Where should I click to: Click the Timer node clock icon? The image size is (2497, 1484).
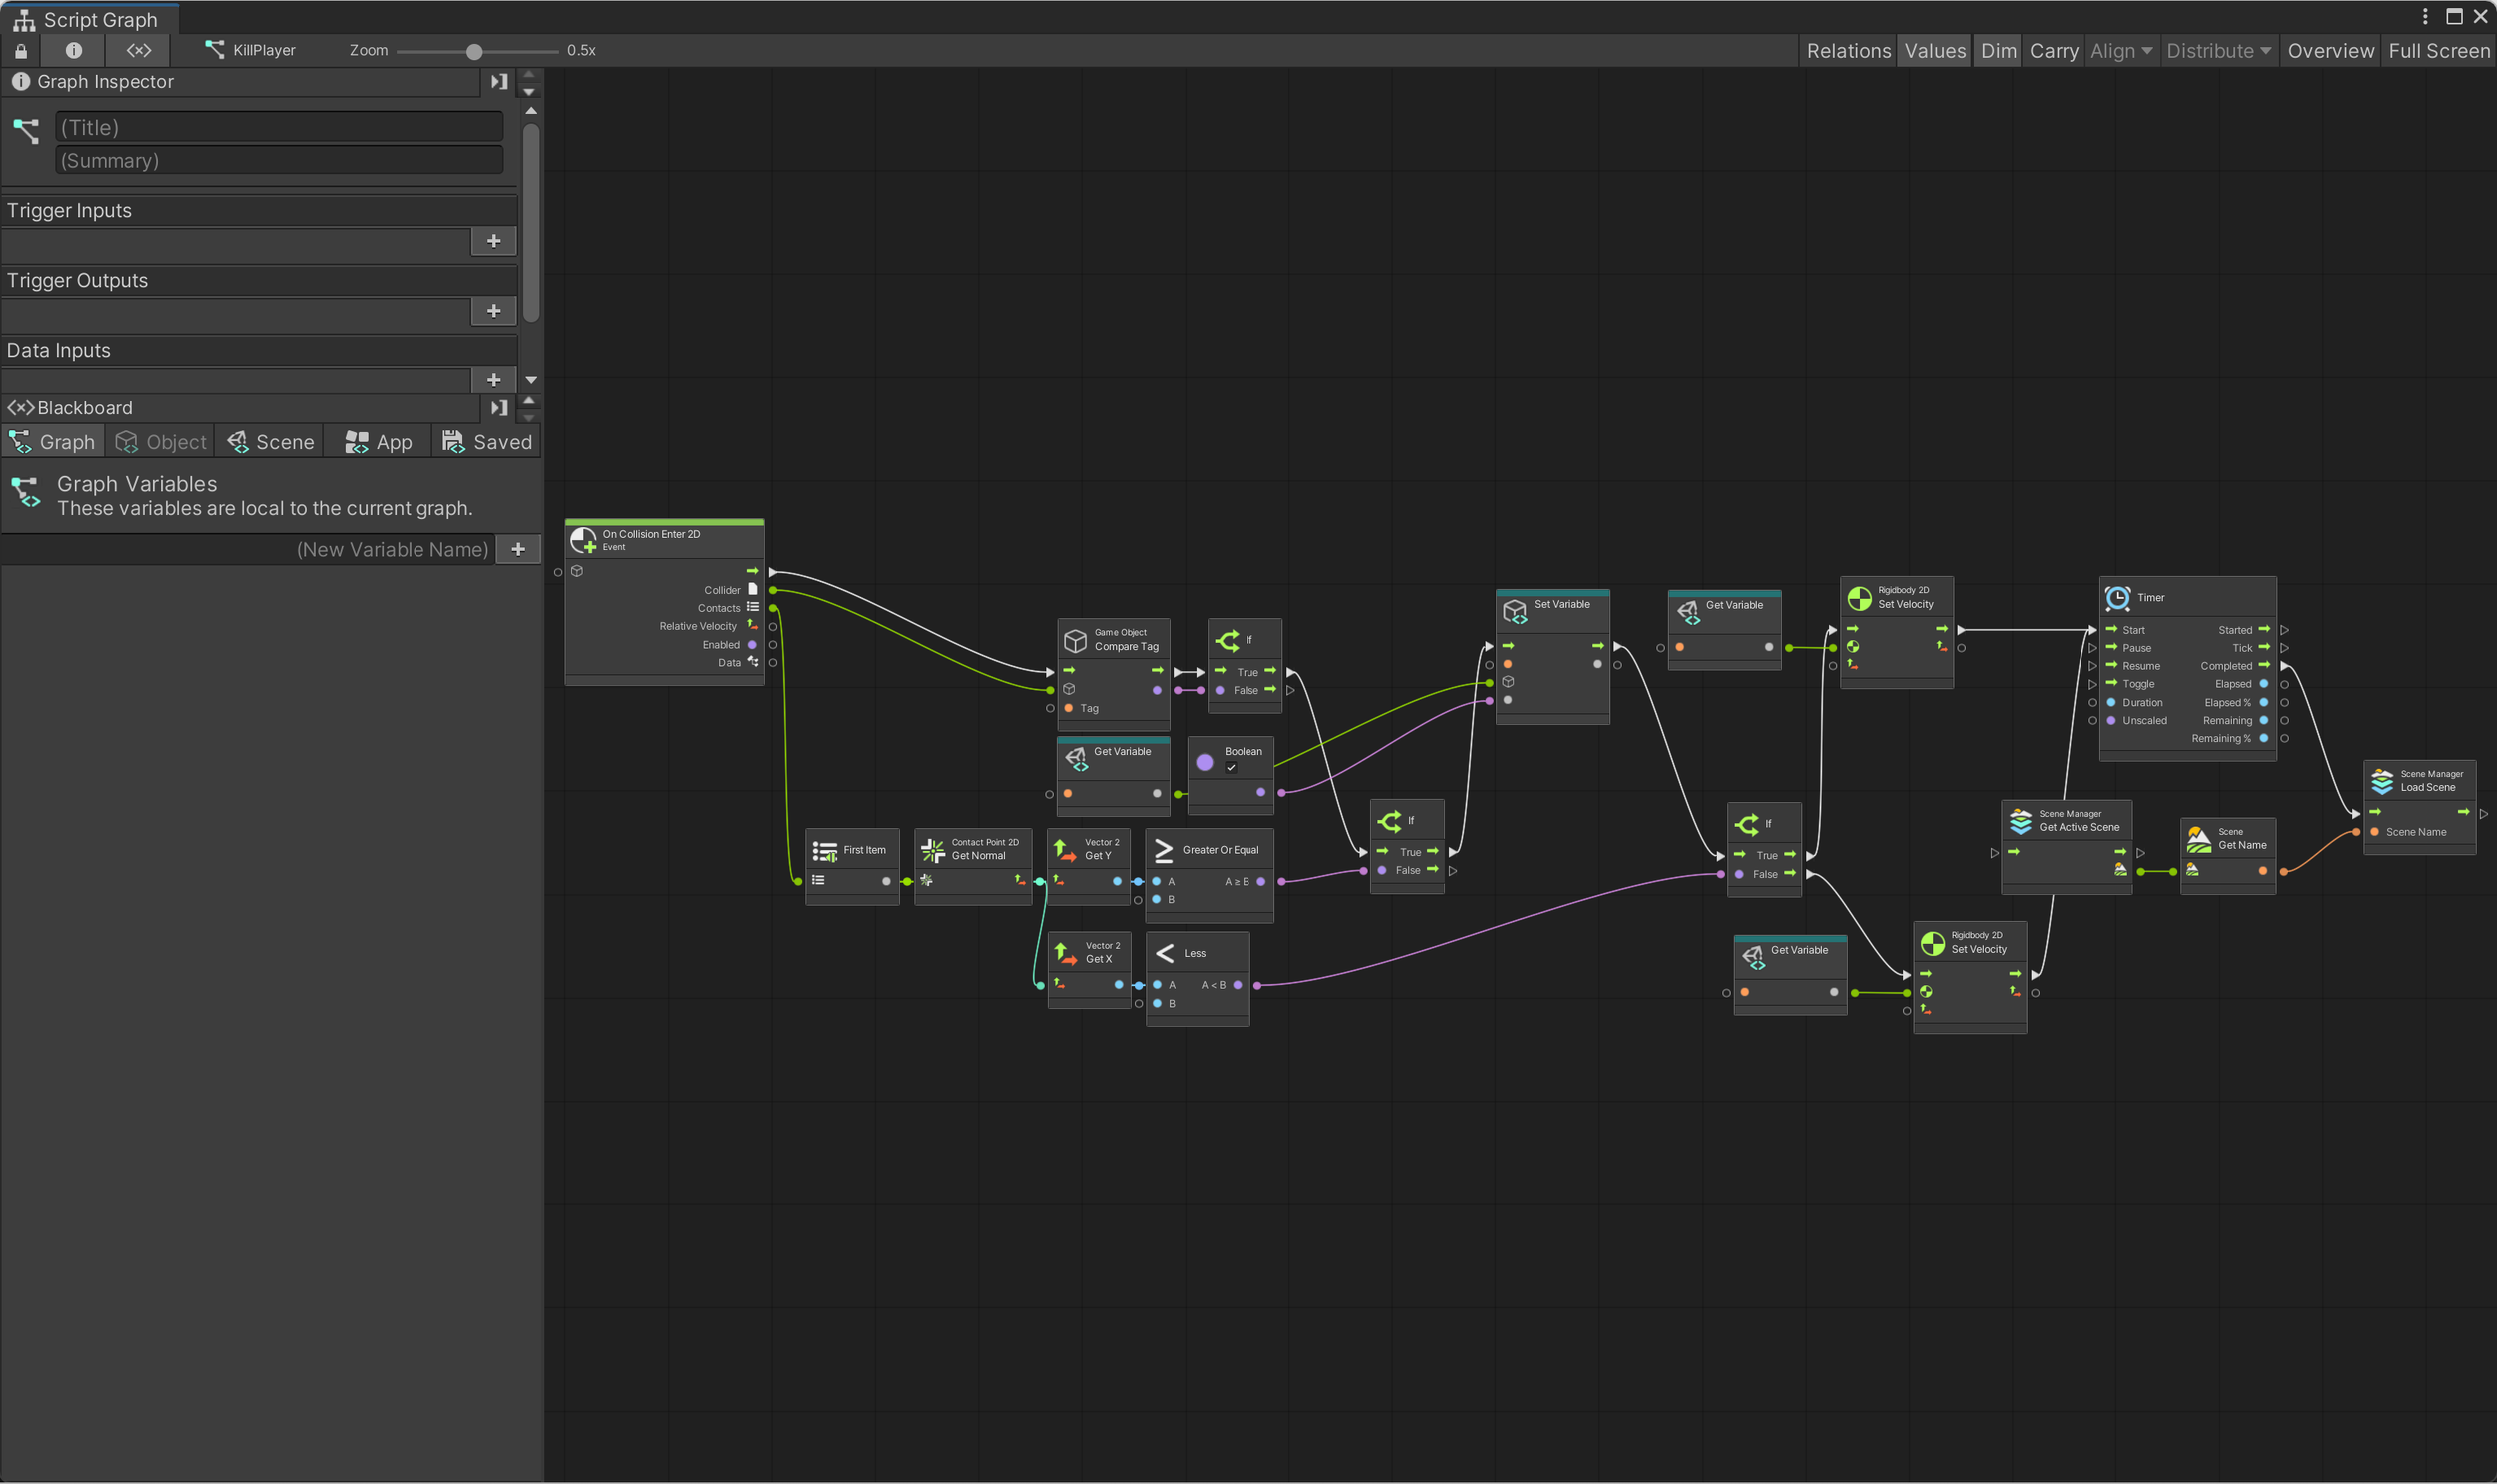pyautogui.click(x=2117, y=598)
